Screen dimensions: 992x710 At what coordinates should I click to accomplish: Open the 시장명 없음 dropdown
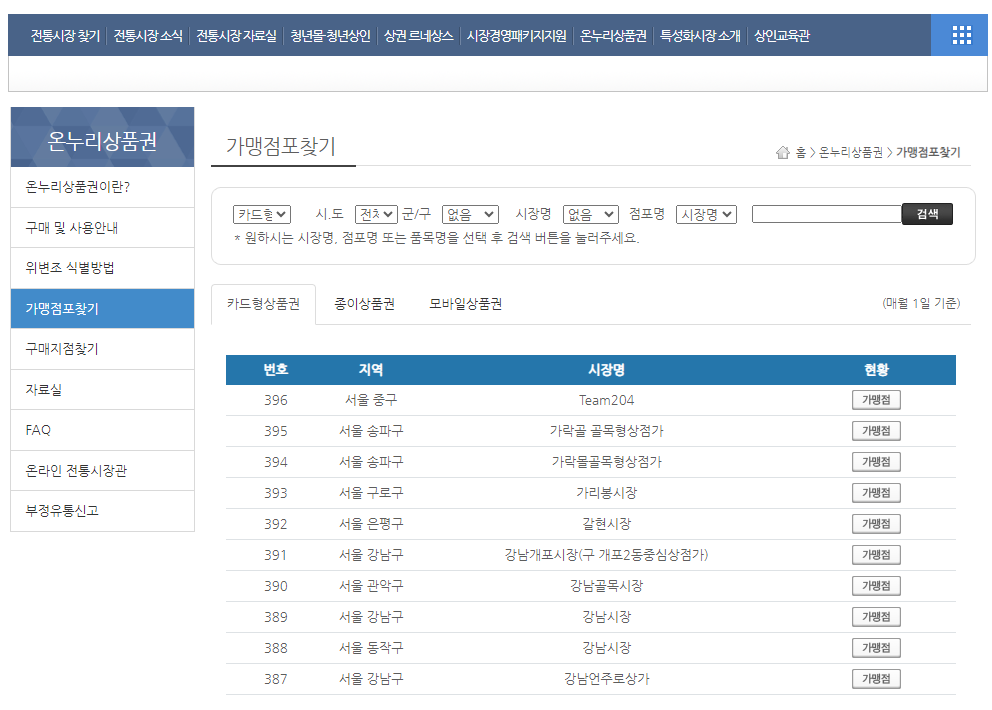click(590, 215)
